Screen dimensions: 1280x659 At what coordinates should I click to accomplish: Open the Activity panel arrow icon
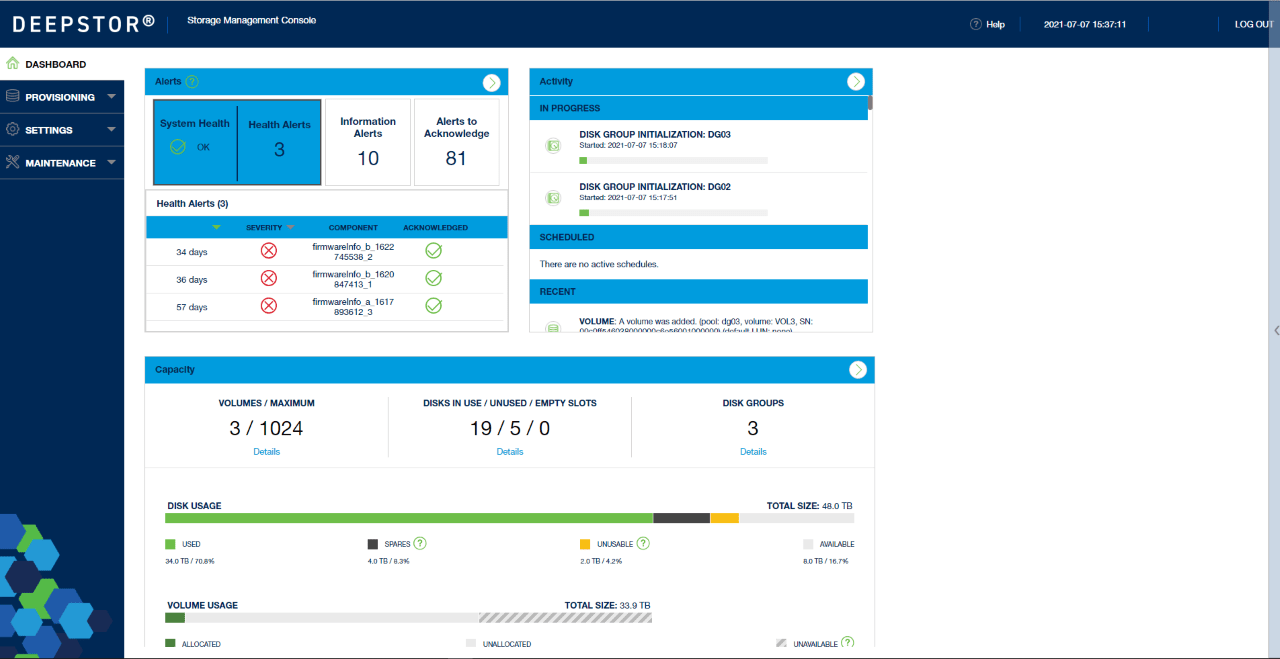[855, 82]
